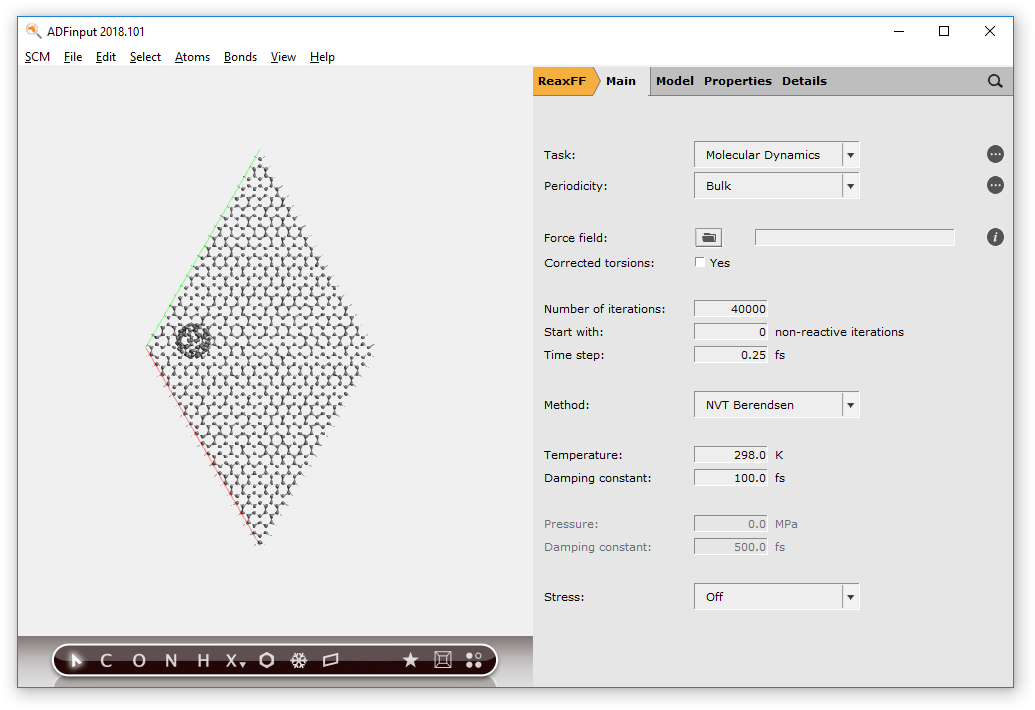The height and width of the screenshot is (710, 1035).
Task: Open the Task dropdown Molecular Dynamics
Action: [776, 155]
